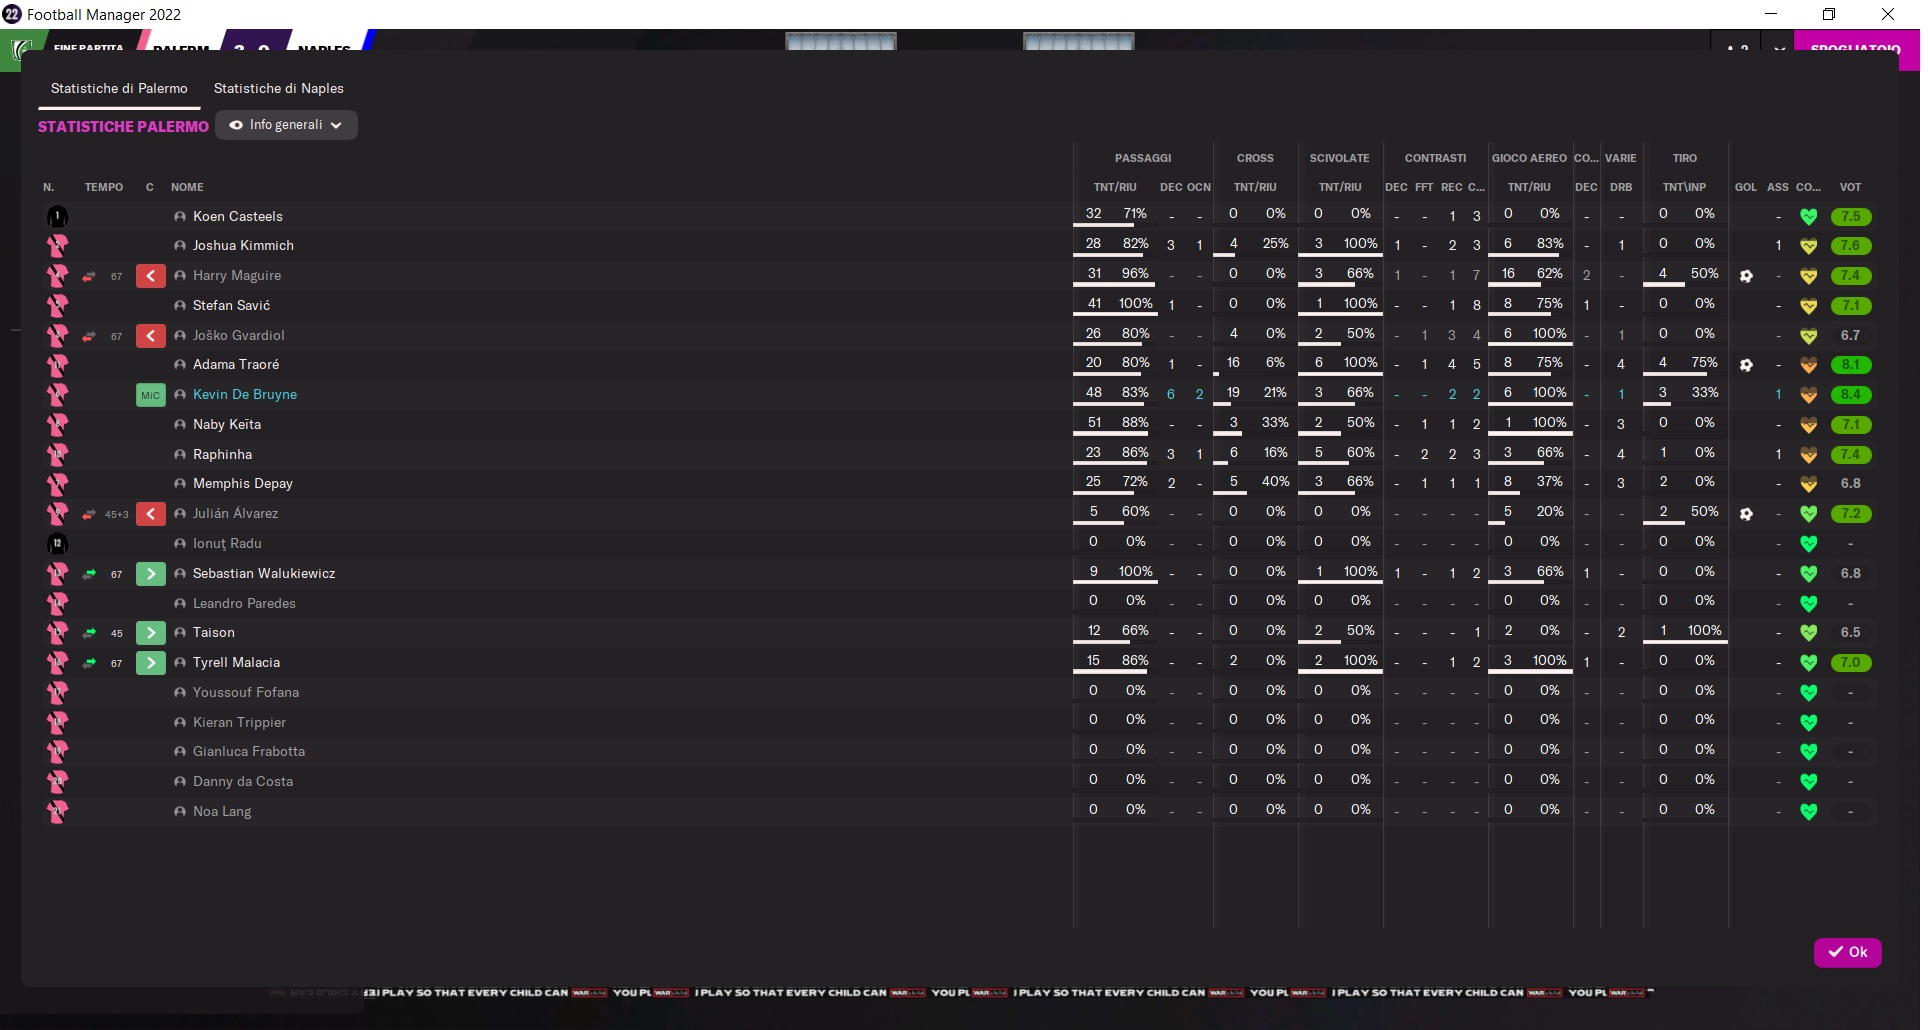Click the info icon beside Gianluca Frabotta
Image resolution: width=1928 pixels, height=1030 pixels.
pyautogui.click(x=180, y=751)
